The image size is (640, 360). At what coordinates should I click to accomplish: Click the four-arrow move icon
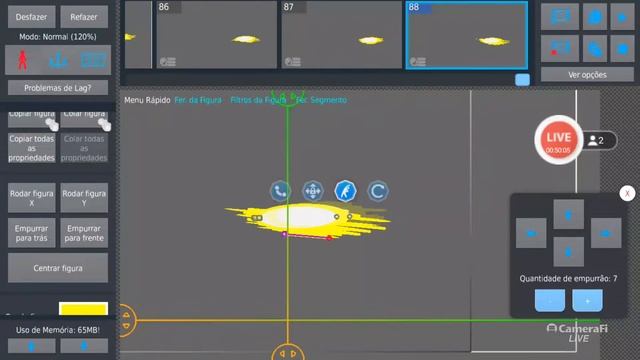(x=313, y=191)
